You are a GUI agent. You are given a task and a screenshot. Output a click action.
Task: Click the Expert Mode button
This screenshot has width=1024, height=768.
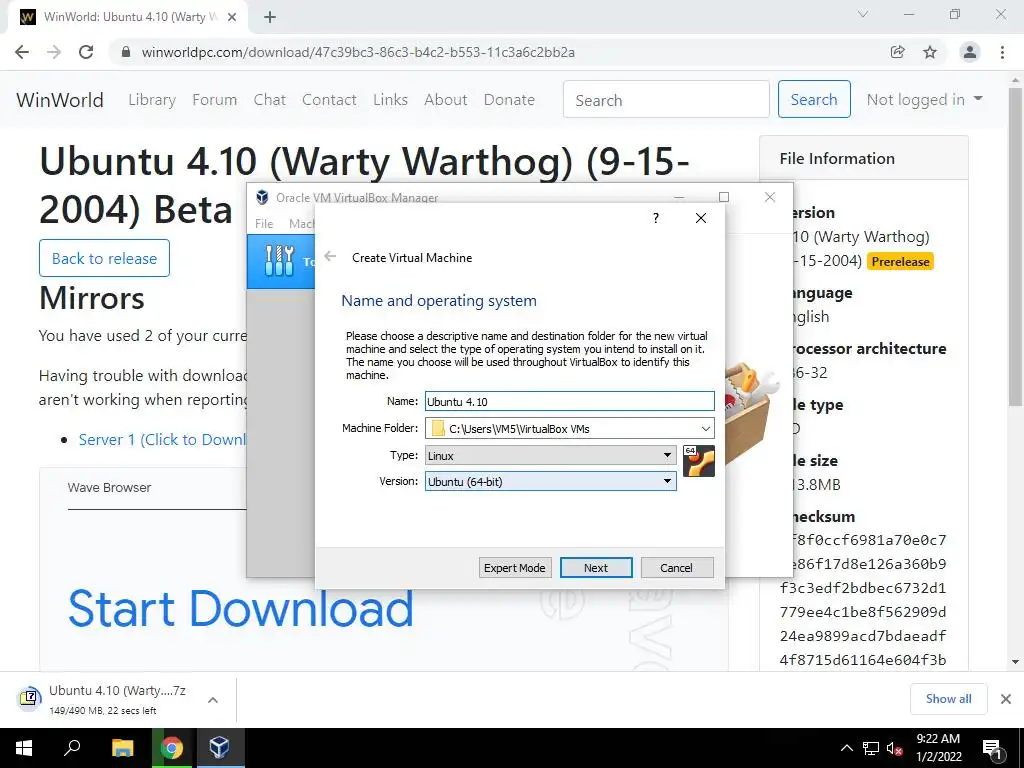515,568
